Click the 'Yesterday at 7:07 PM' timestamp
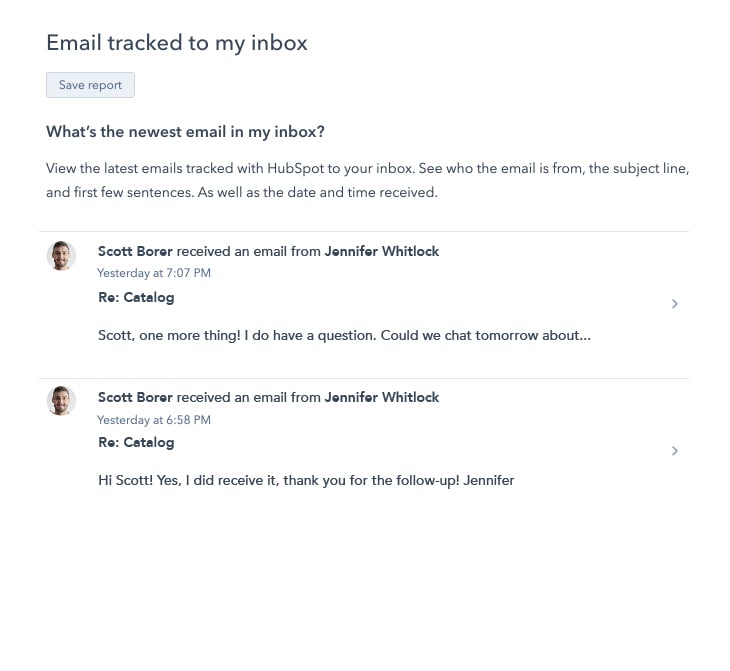 (x=154, y=273)
